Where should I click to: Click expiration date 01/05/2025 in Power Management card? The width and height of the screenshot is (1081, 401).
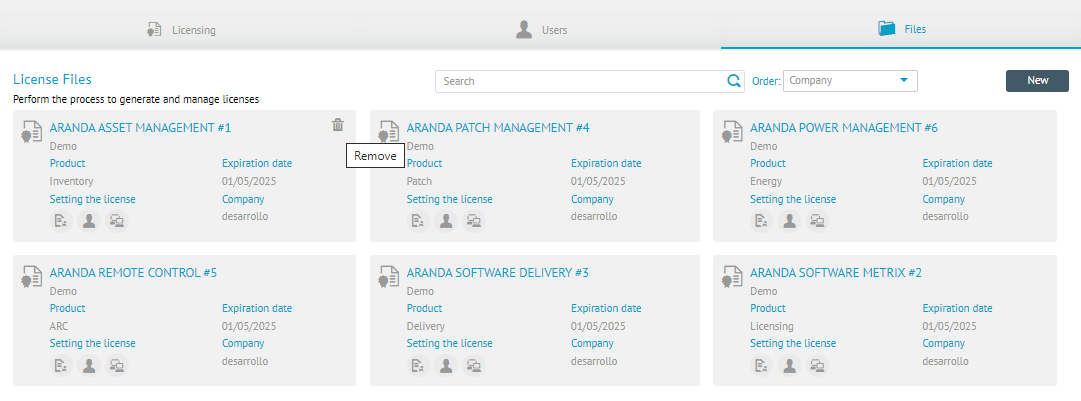(x=949, y=182)
